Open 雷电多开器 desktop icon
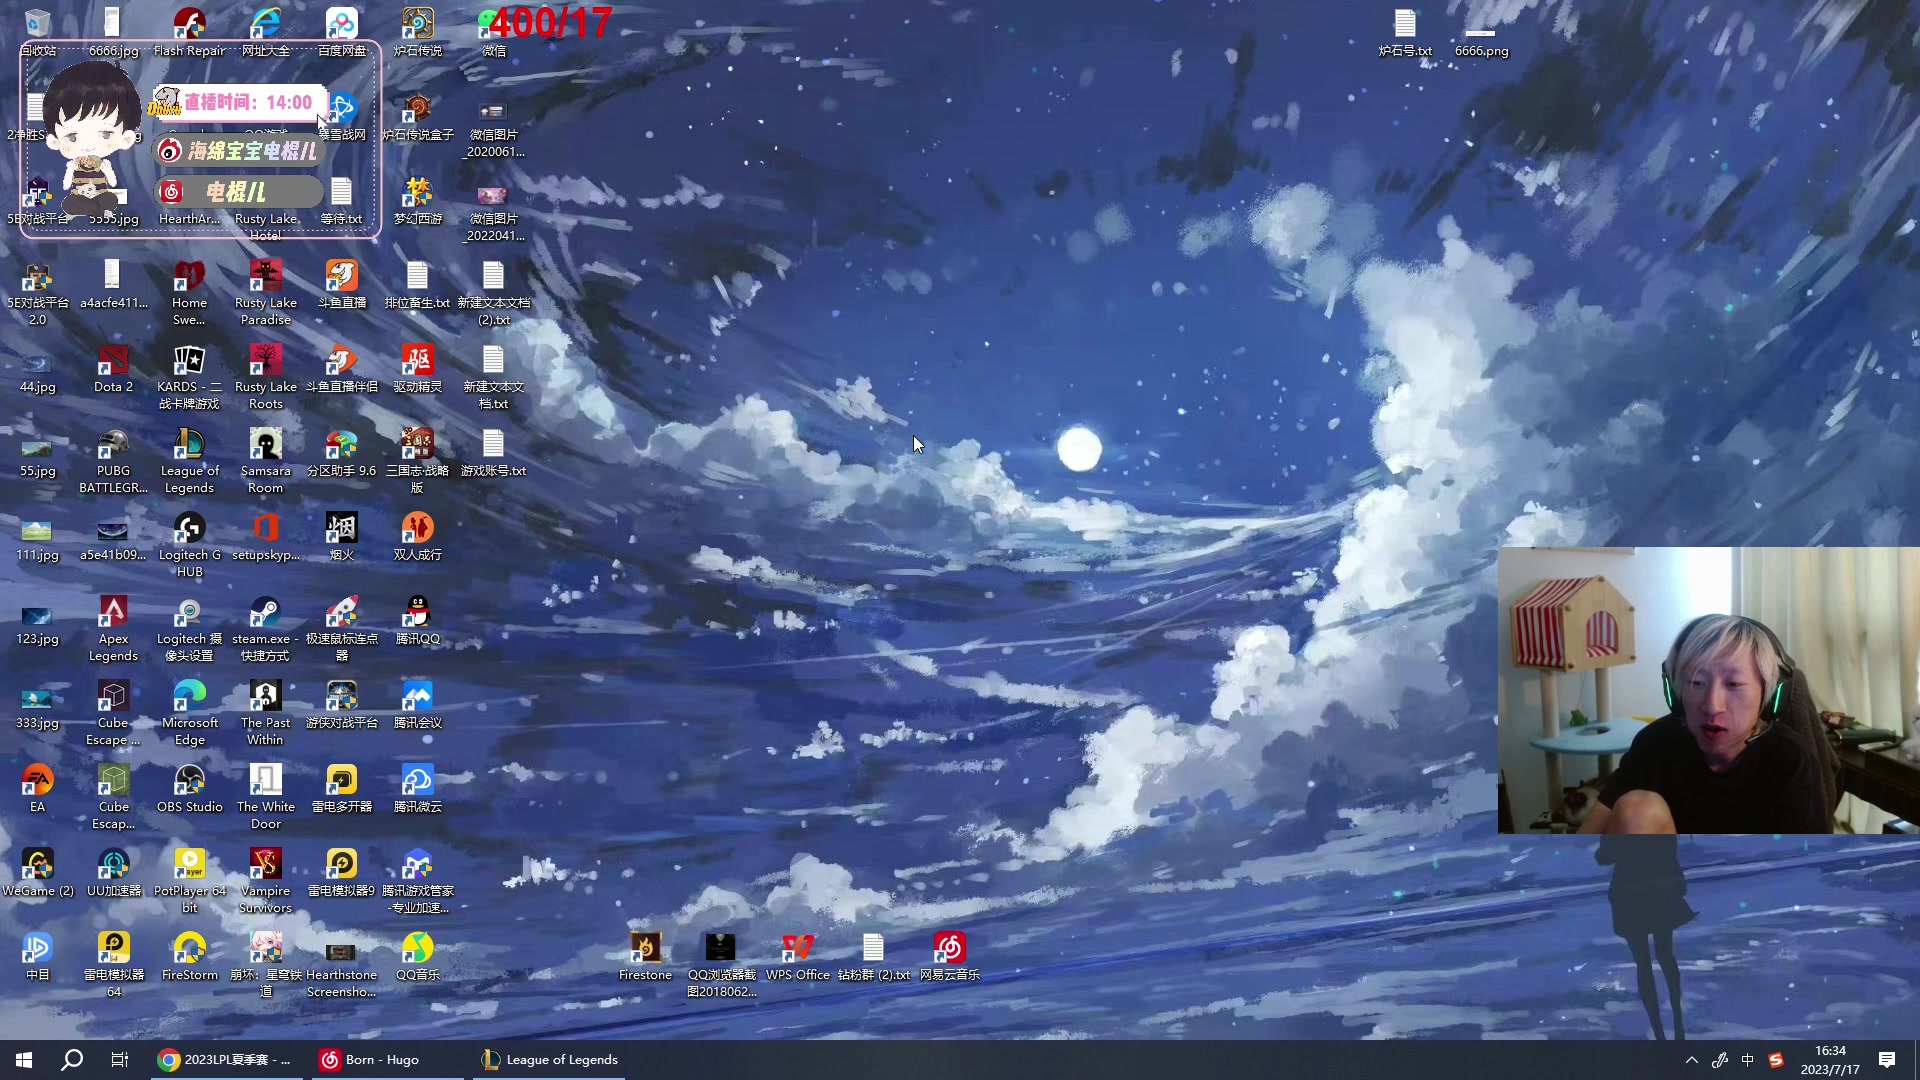 (x=341, y=788)
